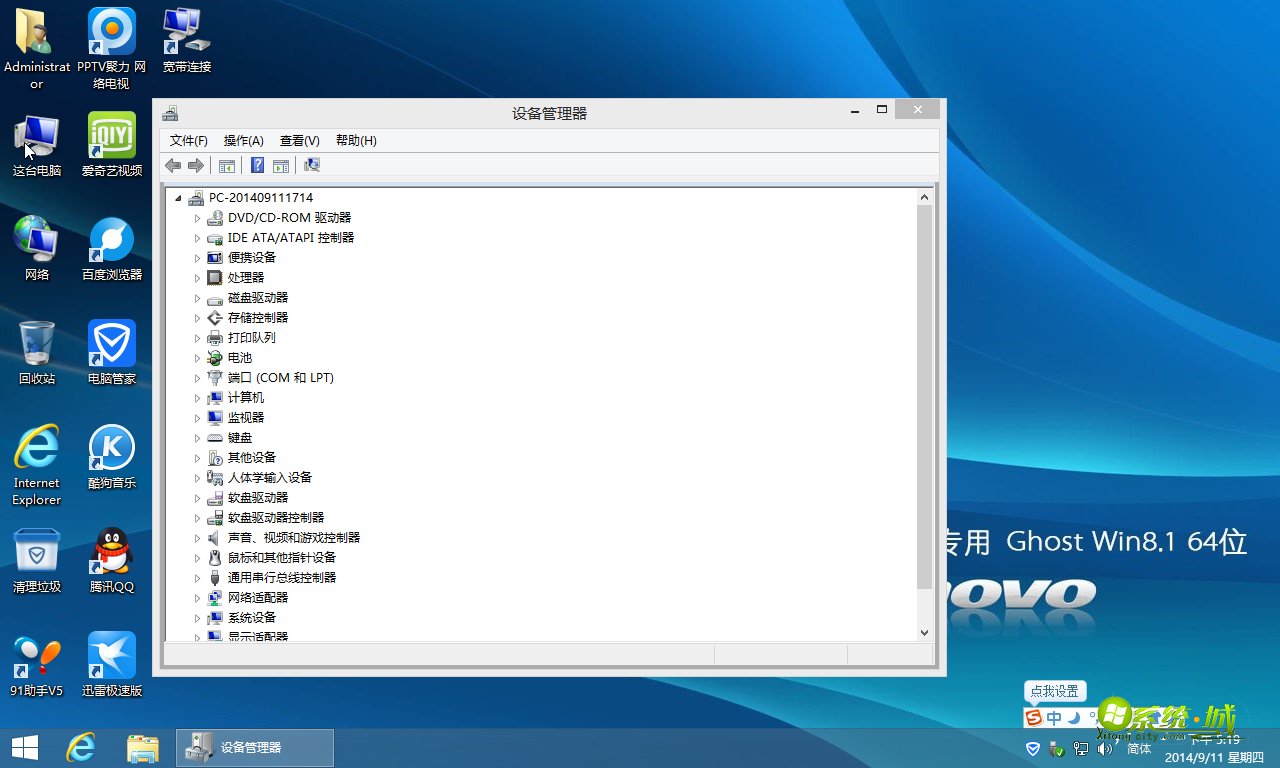Click the 点我设置 bubble button
The image size is (1280, 768).
(1055, 691)
